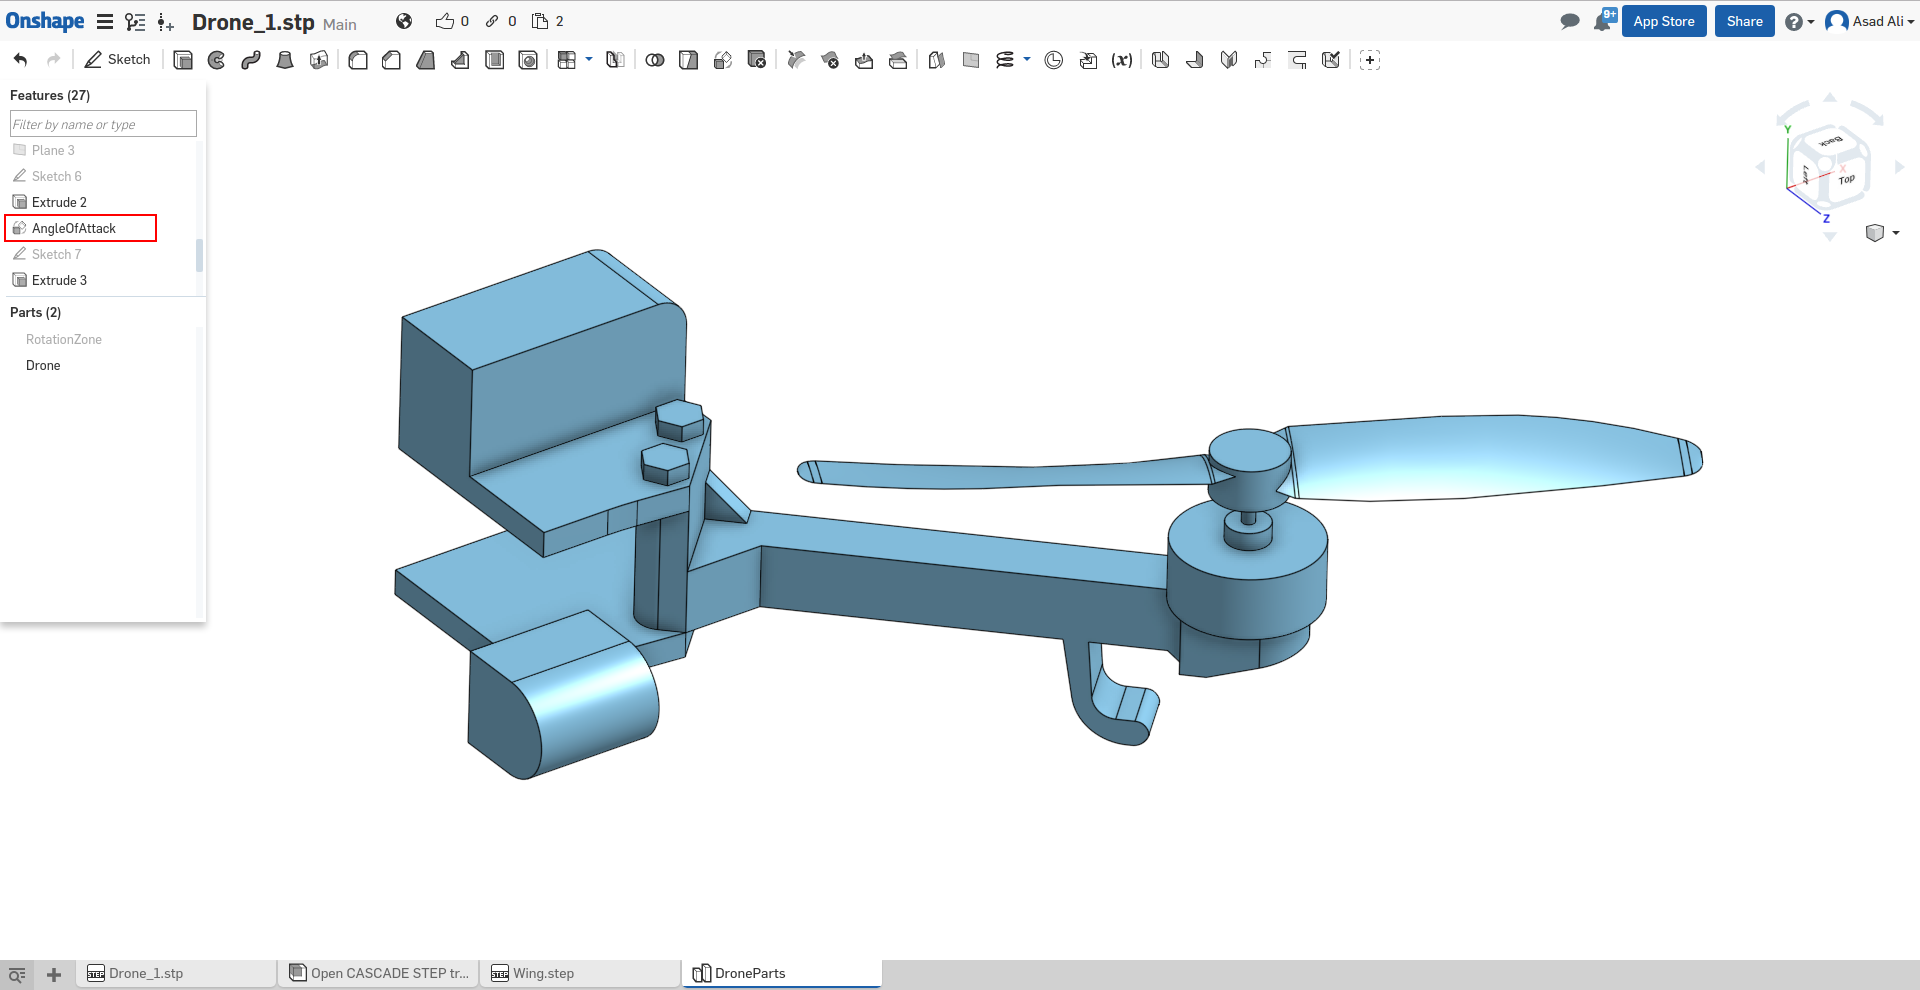Choose the Shell tool
The width and height of the screenshot is (1920, 990).
point(494,60)
